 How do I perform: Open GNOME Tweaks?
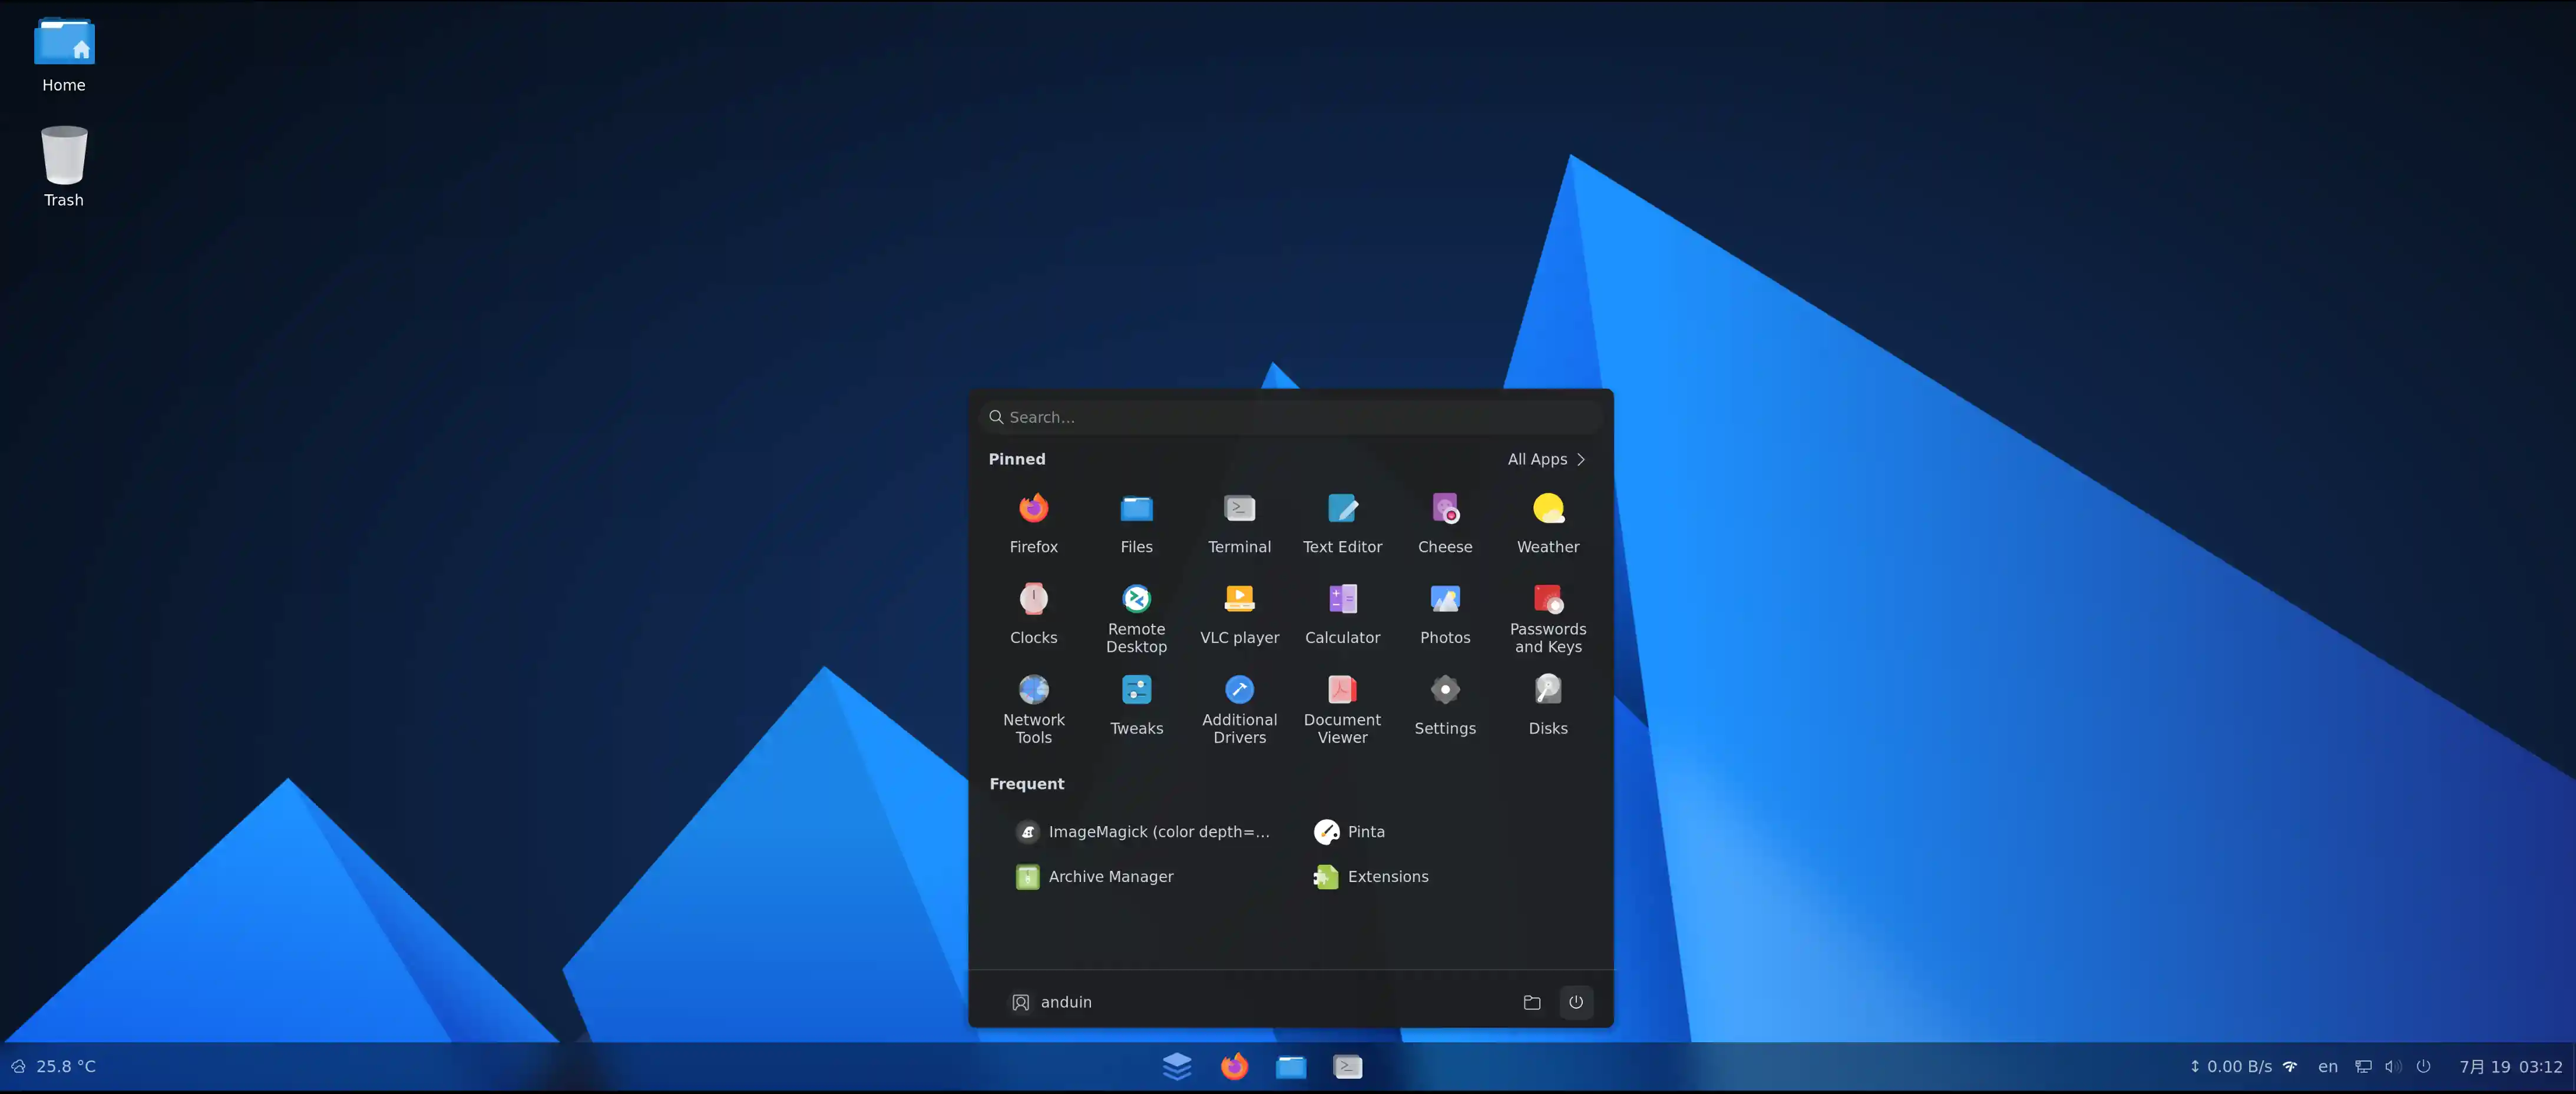click(1136, 702)
